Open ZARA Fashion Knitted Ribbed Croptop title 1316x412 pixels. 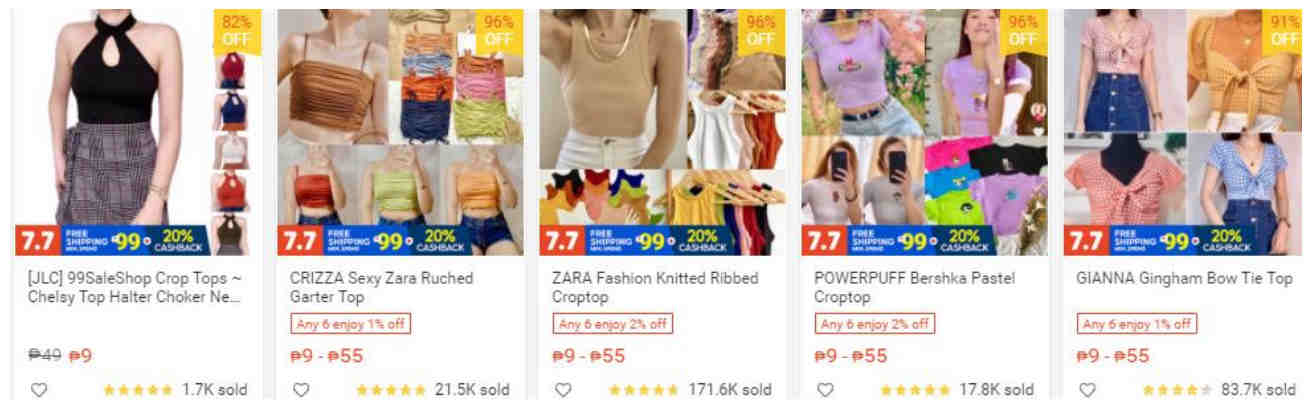pyautogui.click(x=655, y=288)
